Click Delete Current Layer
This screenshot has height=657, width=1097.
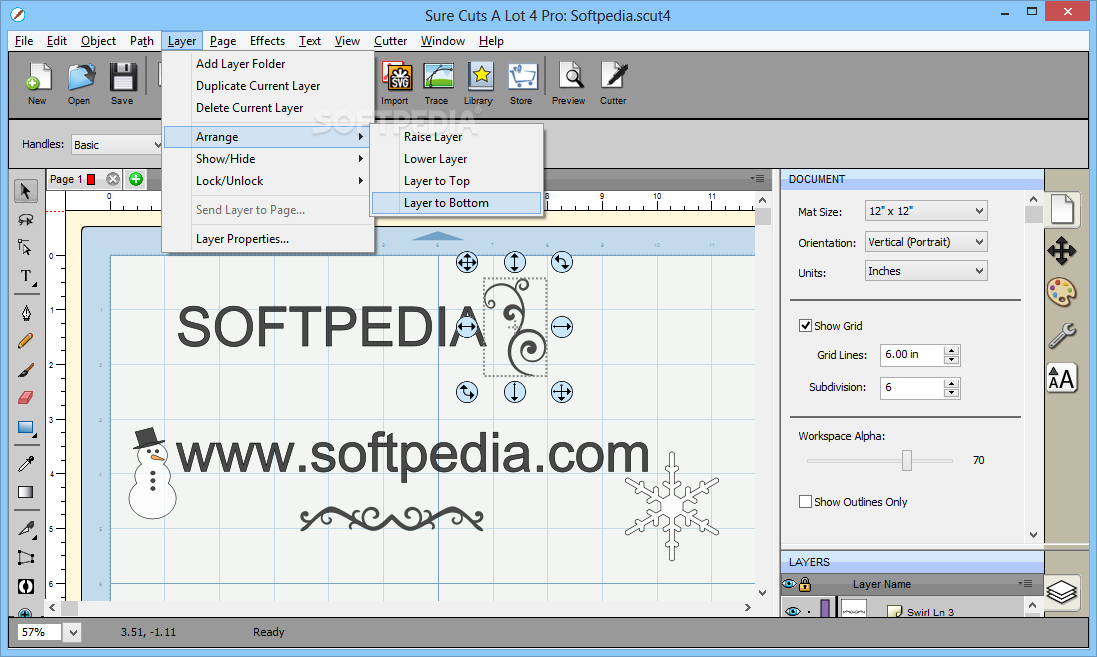click(267, 108)
